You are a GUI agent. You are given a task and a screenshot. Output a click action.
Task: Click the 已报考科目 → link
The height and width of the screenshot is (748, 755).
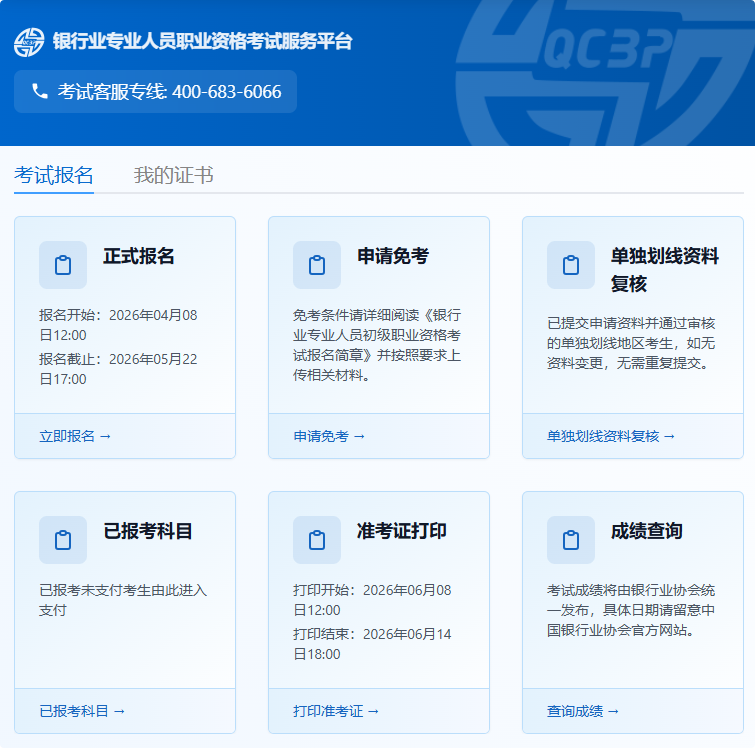(82, 711)
